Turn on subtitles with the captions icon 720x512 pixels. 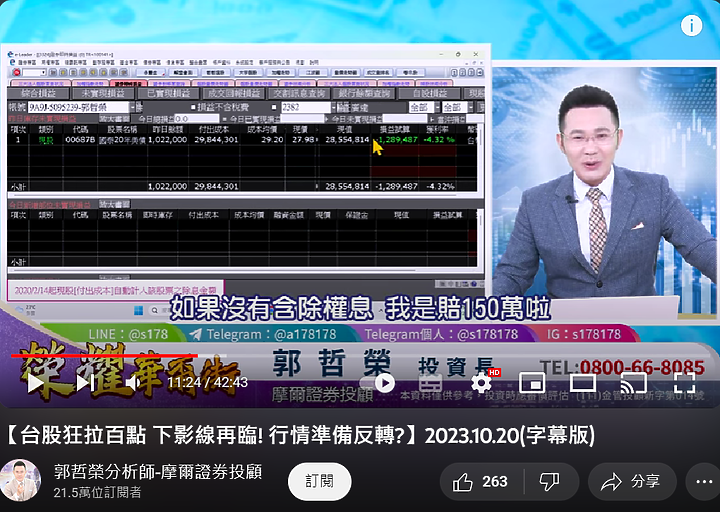tap(430, 383)
